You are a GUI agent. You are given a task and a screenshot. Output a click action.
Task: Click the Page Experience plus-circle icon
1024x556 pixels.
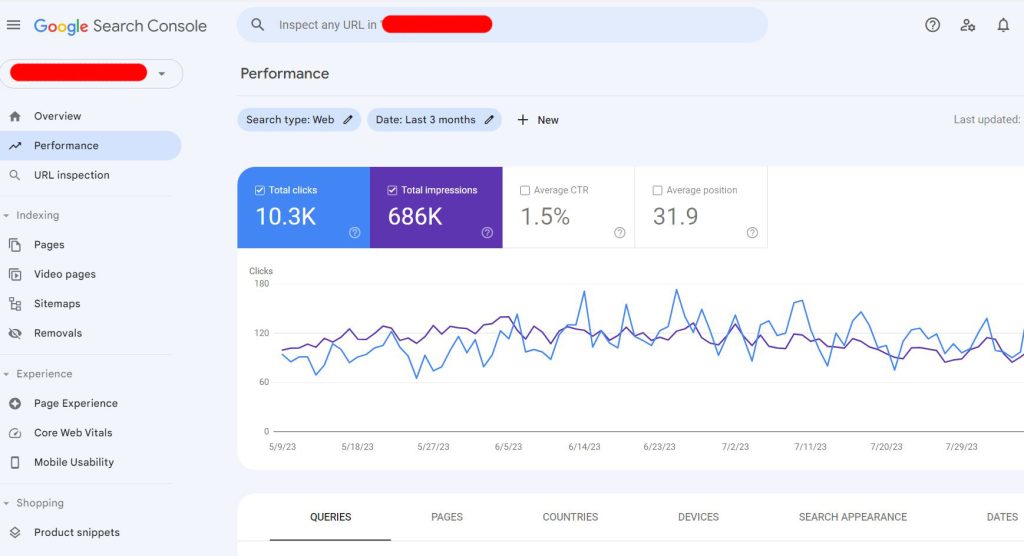(x=15, y=404)
